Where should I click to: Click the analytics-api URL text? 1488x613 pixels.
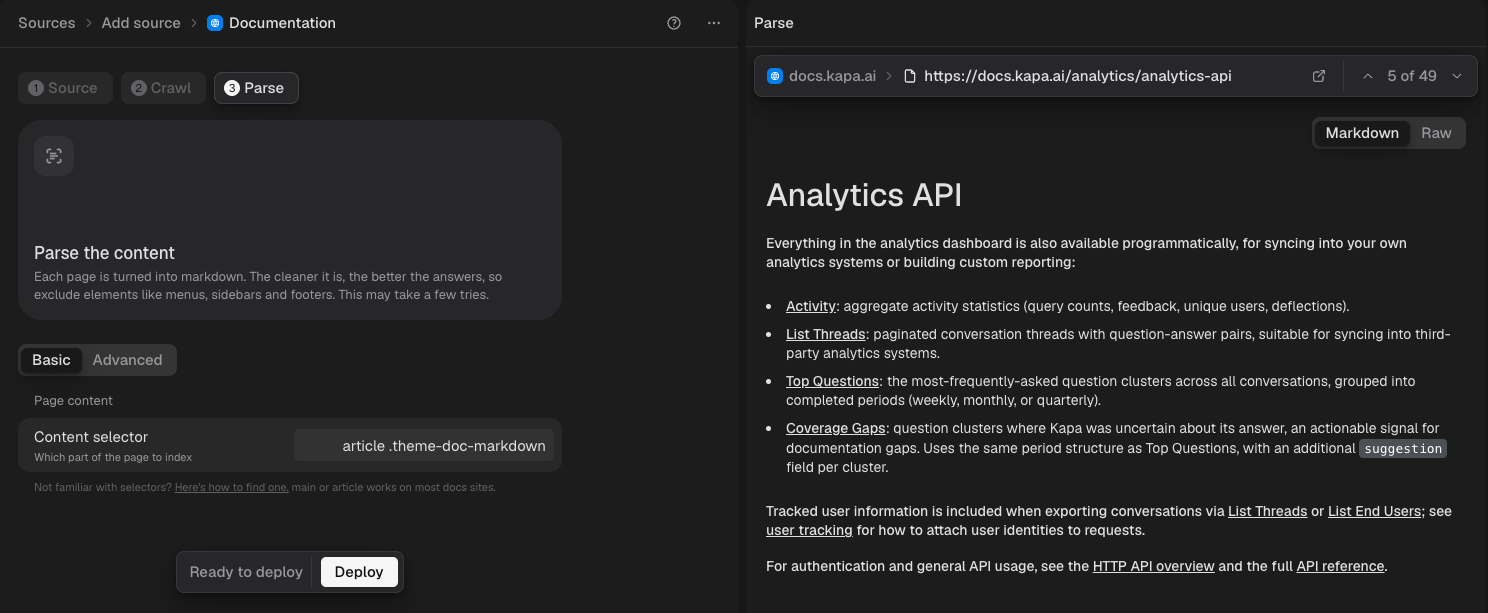(1078, 76)
